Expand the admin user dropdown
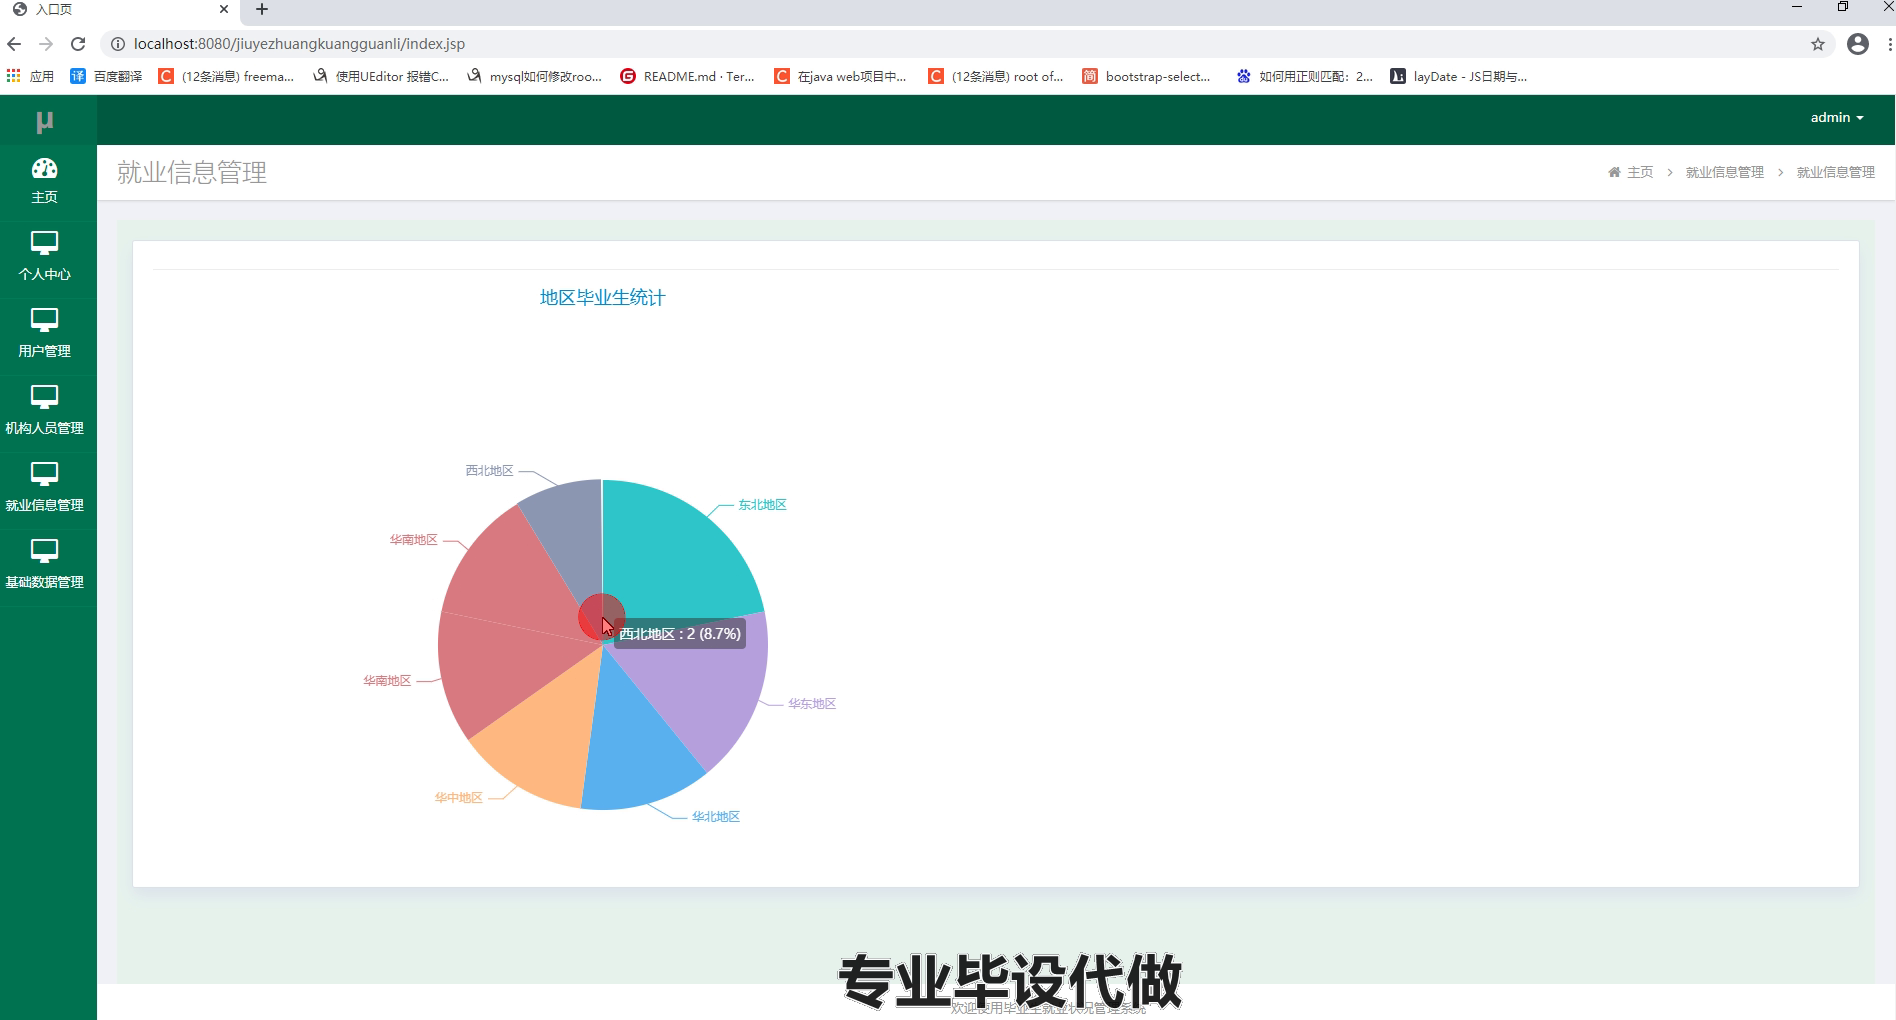1896x1020 pixels. pyautogui.click(x=1837, y=117)
